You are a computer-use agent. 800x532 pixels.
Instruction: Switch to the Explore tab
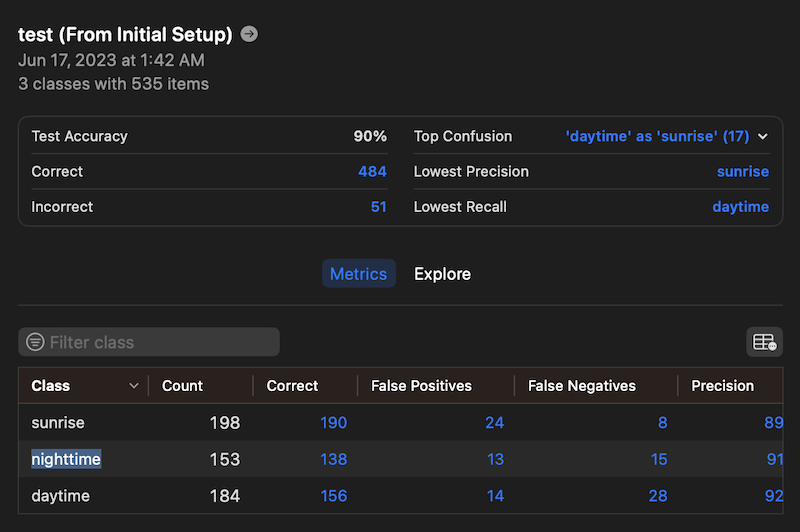[442, 274]
